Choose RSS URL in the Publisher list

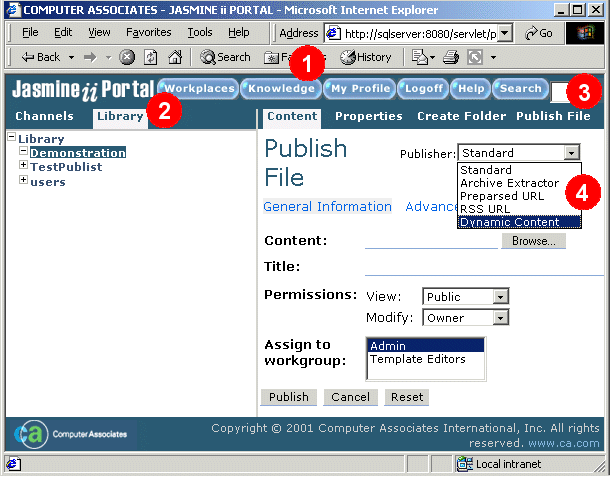[x=519, y=209]
